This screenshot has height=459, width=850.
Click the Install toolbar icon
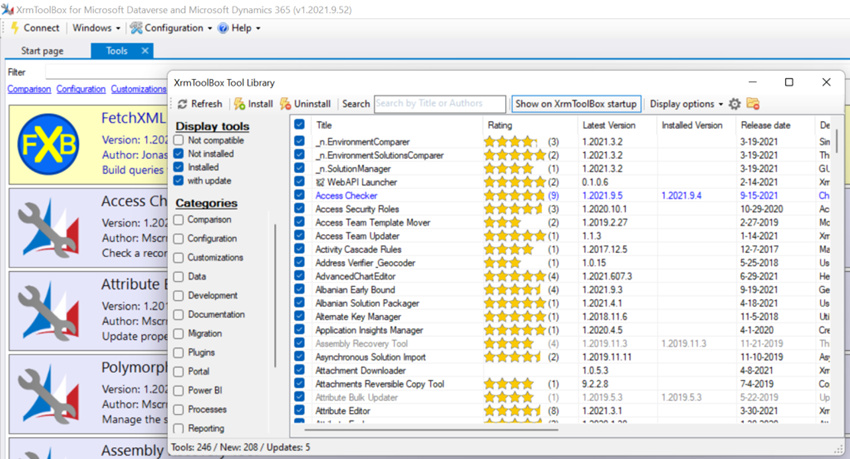pos(240,104)
